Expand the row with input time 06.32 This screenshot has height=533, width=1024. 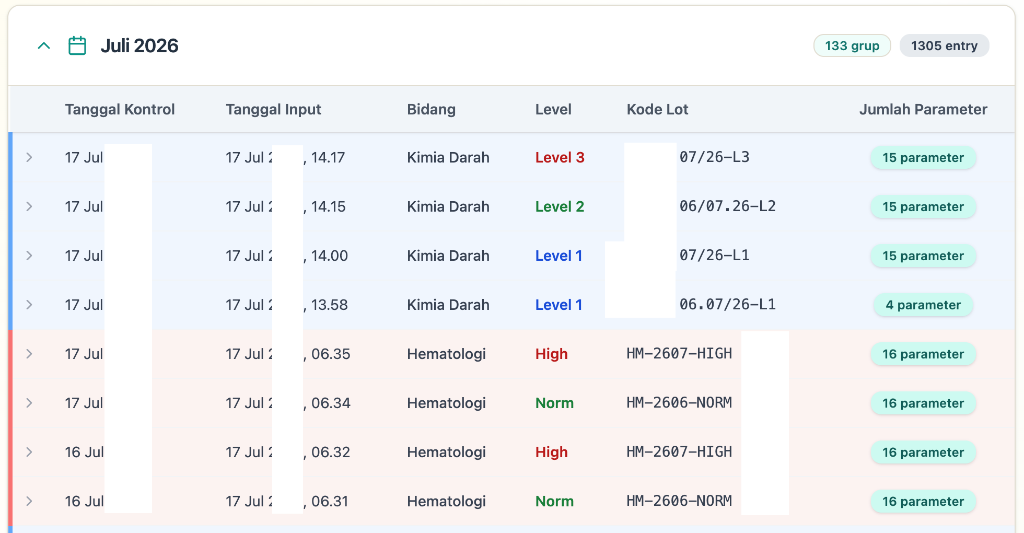29,452
